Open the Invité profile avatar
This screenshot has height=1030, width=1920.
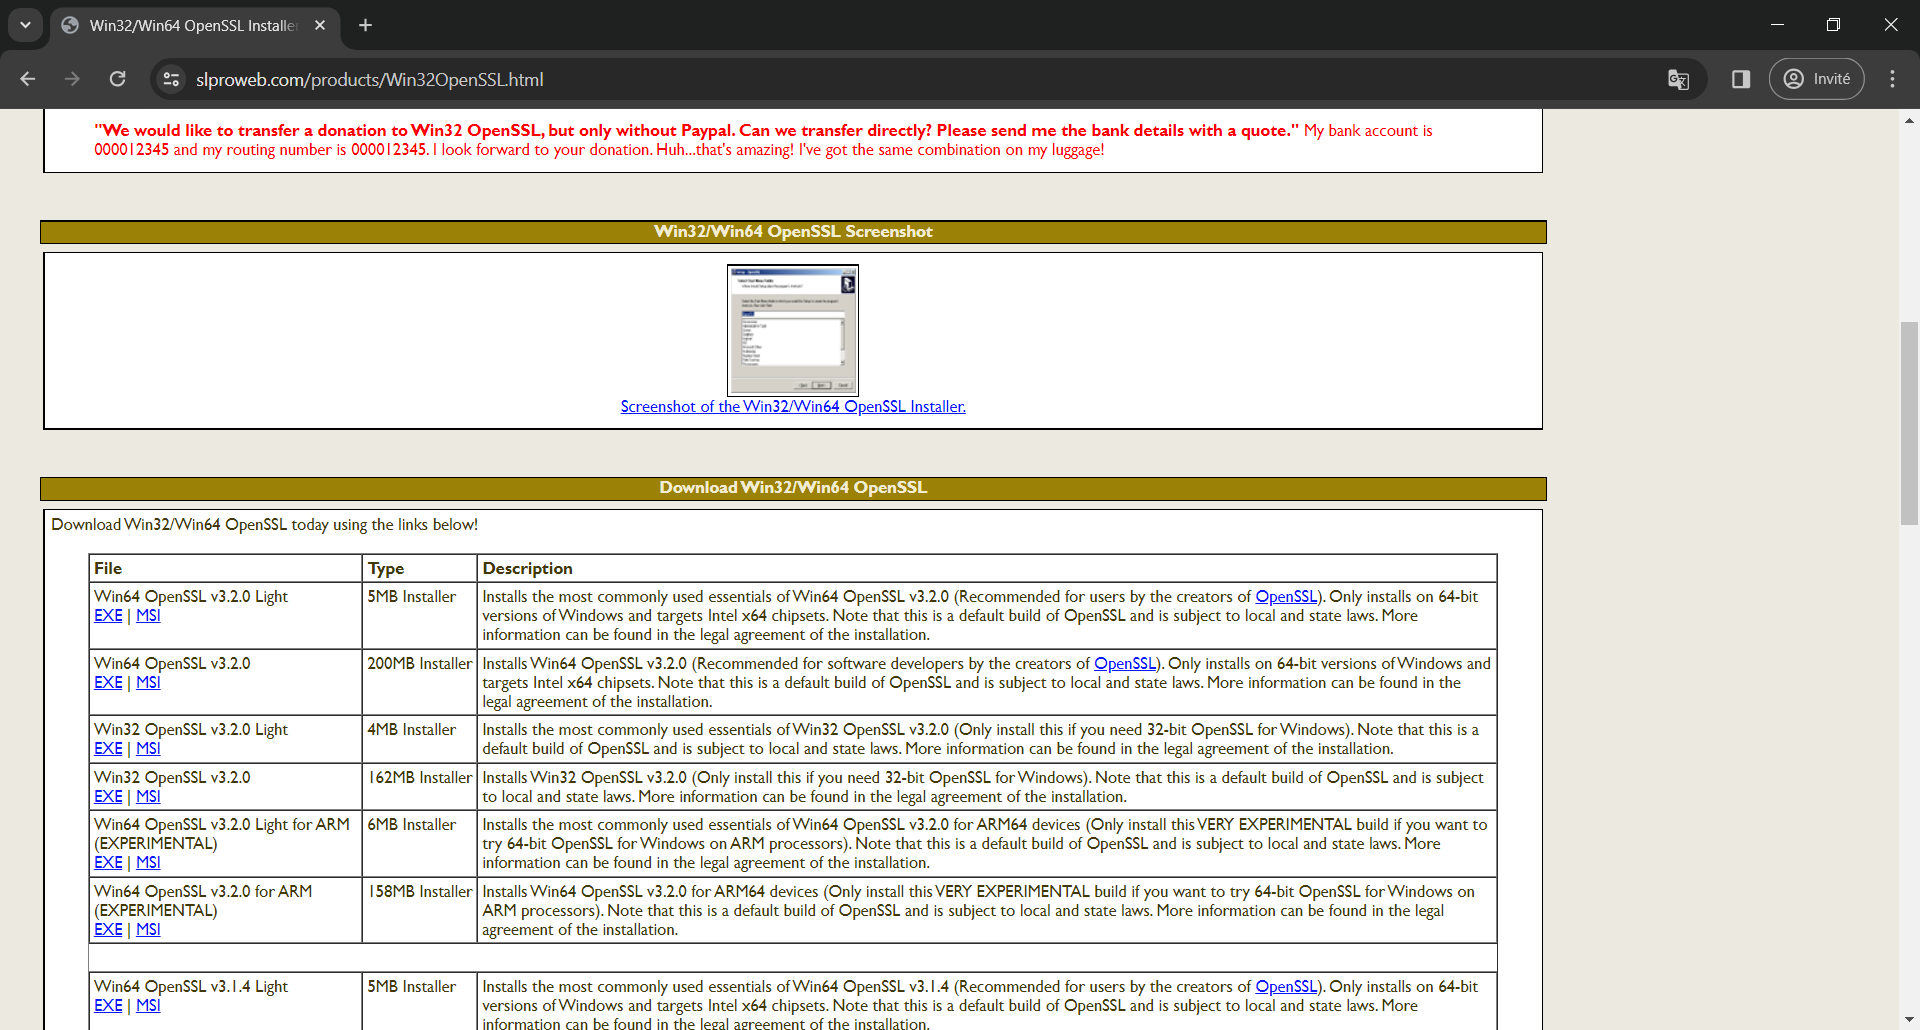point(1795,78)
